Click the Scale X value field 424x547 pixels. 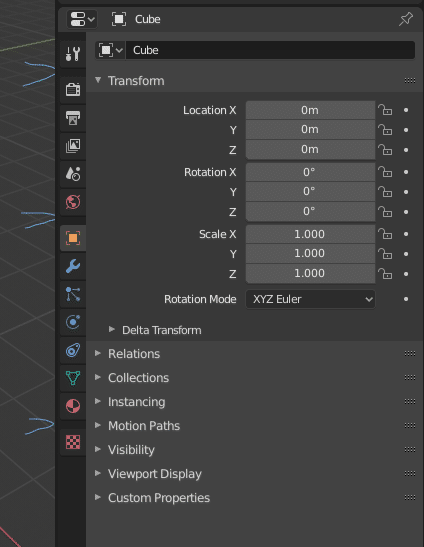pos(310,234)
